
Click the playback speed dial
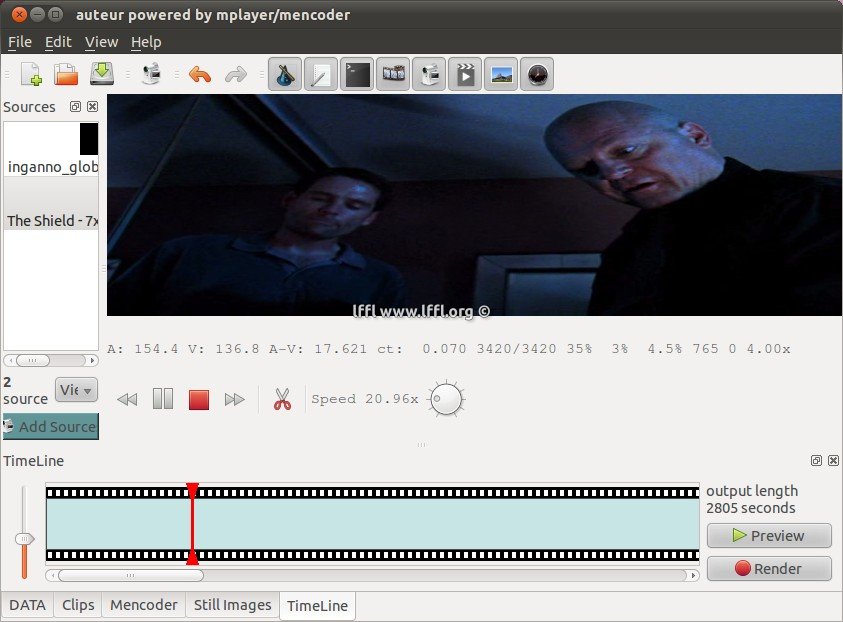[x=446, y=399]
